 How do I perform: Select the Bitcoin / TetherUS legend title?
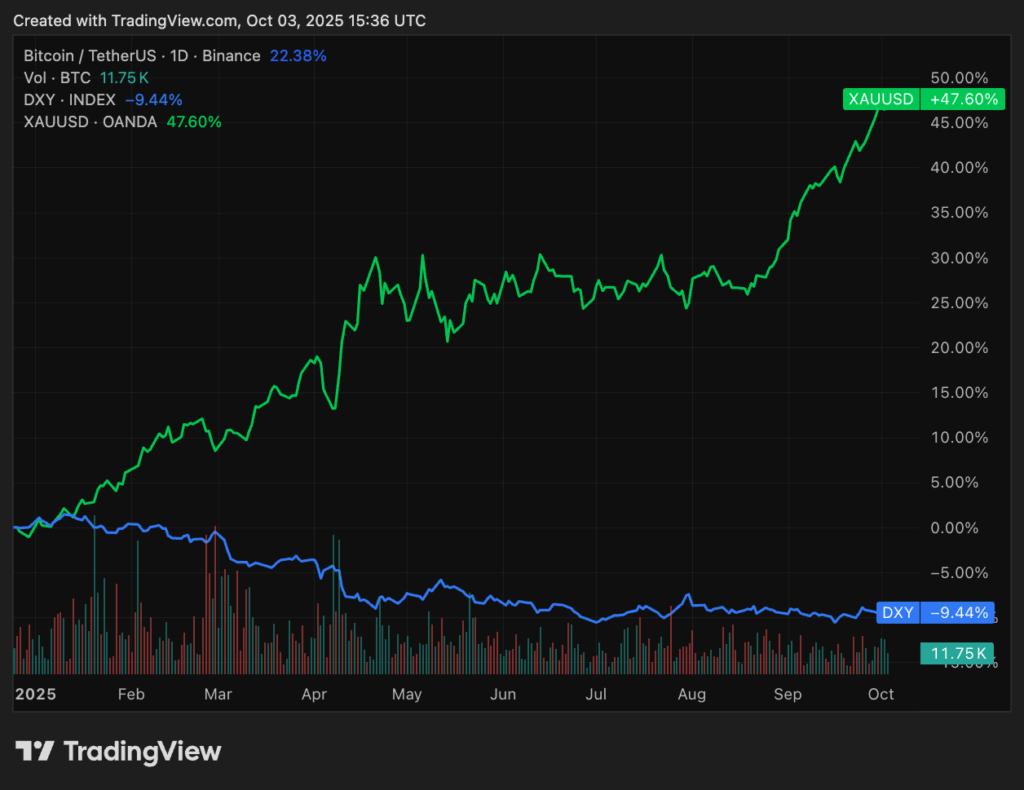tap(141, 56)
